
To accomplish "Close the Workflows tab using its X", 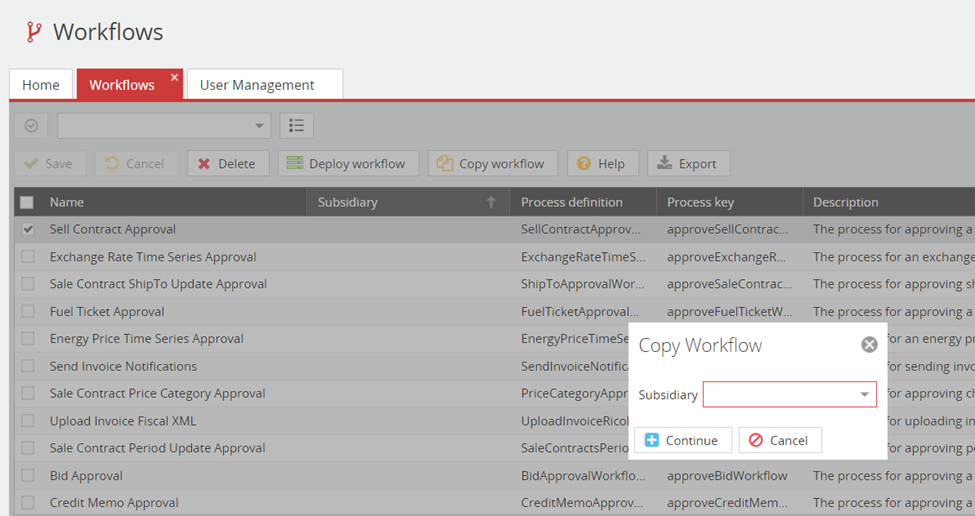I will (174, 77).
